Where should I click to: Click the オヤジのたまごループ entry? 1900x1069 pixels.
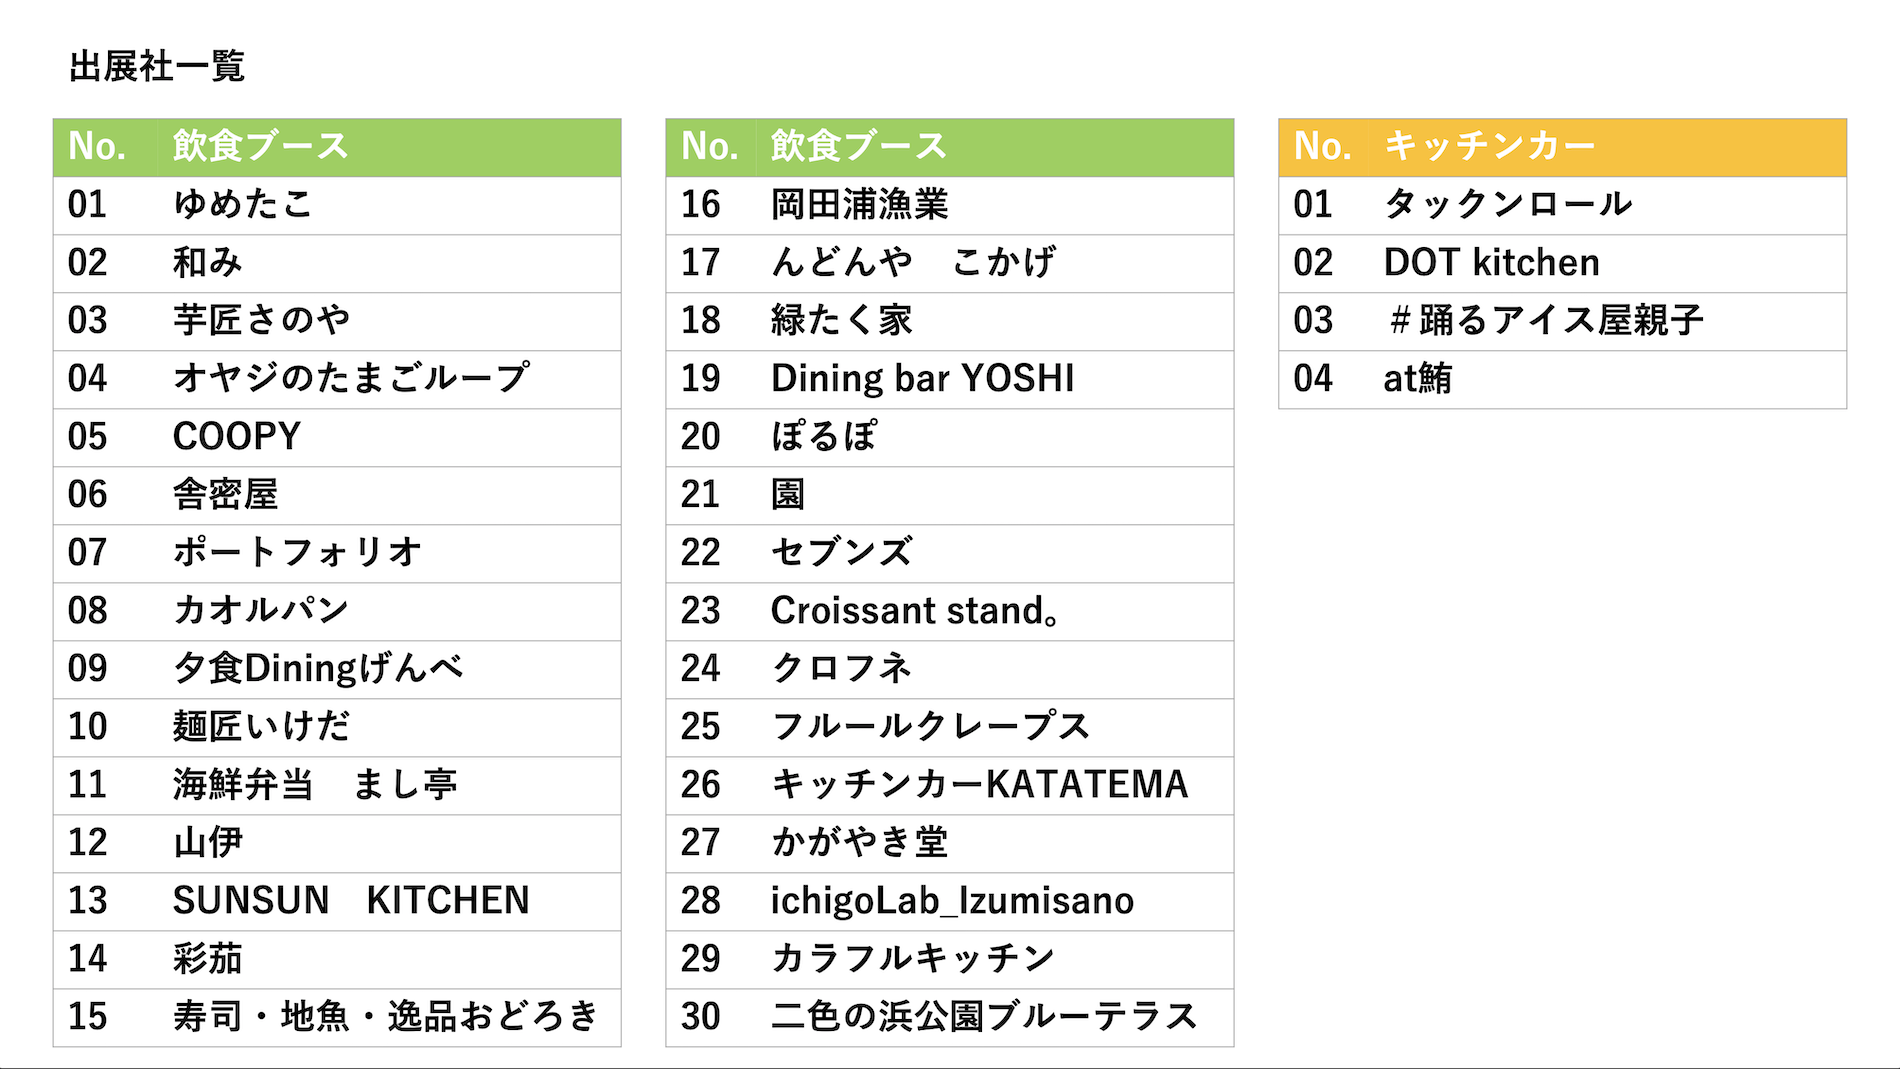point(388,379)
